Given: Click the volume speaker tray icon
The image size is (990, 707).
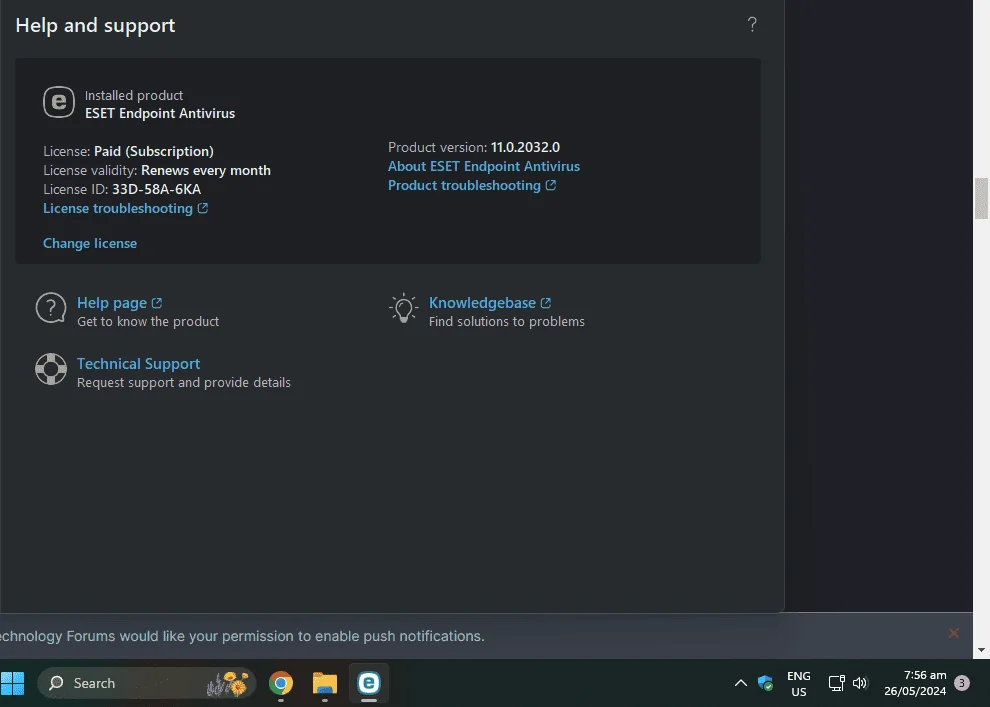Looking at the screenshot, I should click(860, 683).
